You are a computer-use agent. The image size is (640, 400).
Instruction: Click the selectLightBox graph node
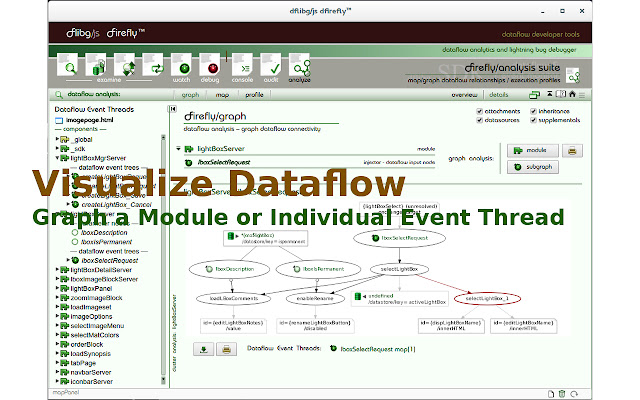[399, 269]
